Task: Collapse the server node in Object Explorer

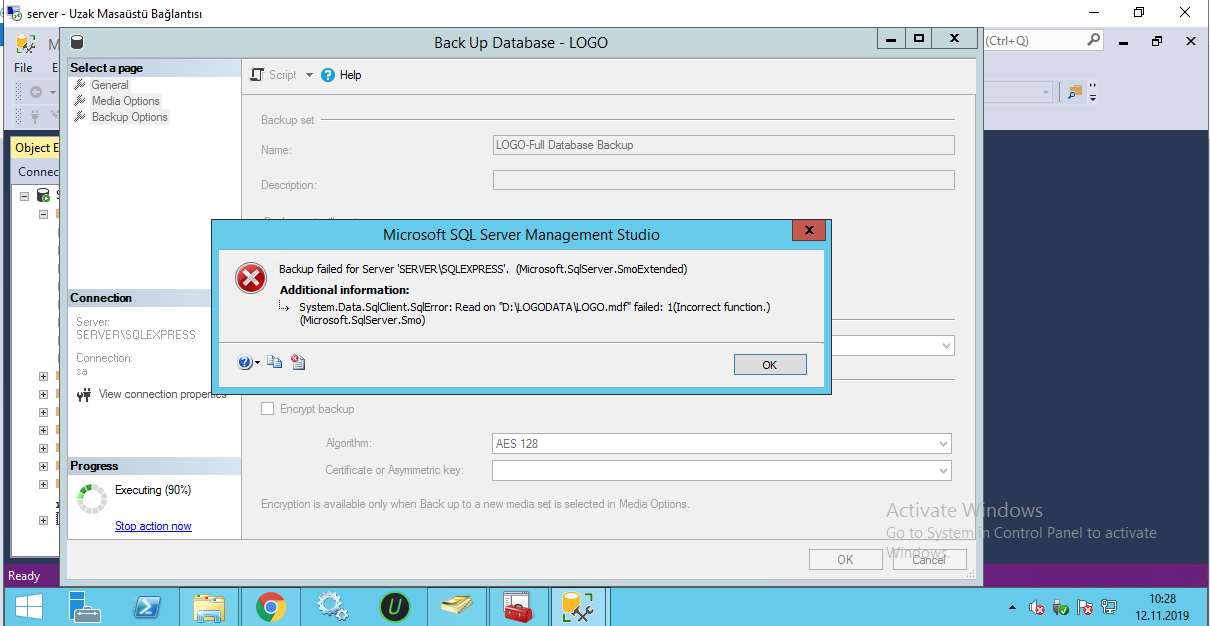Action: click(x=24, y=196)
